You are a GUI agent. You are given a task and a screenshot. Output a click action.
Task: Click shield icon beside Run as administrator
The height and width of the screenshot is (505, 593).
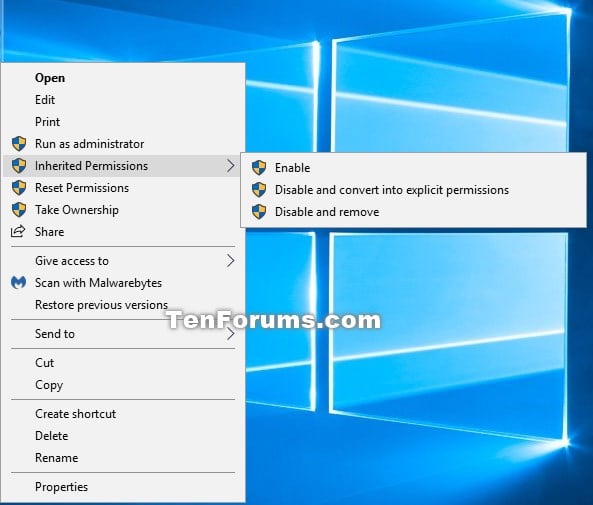[x=19, y=144]
